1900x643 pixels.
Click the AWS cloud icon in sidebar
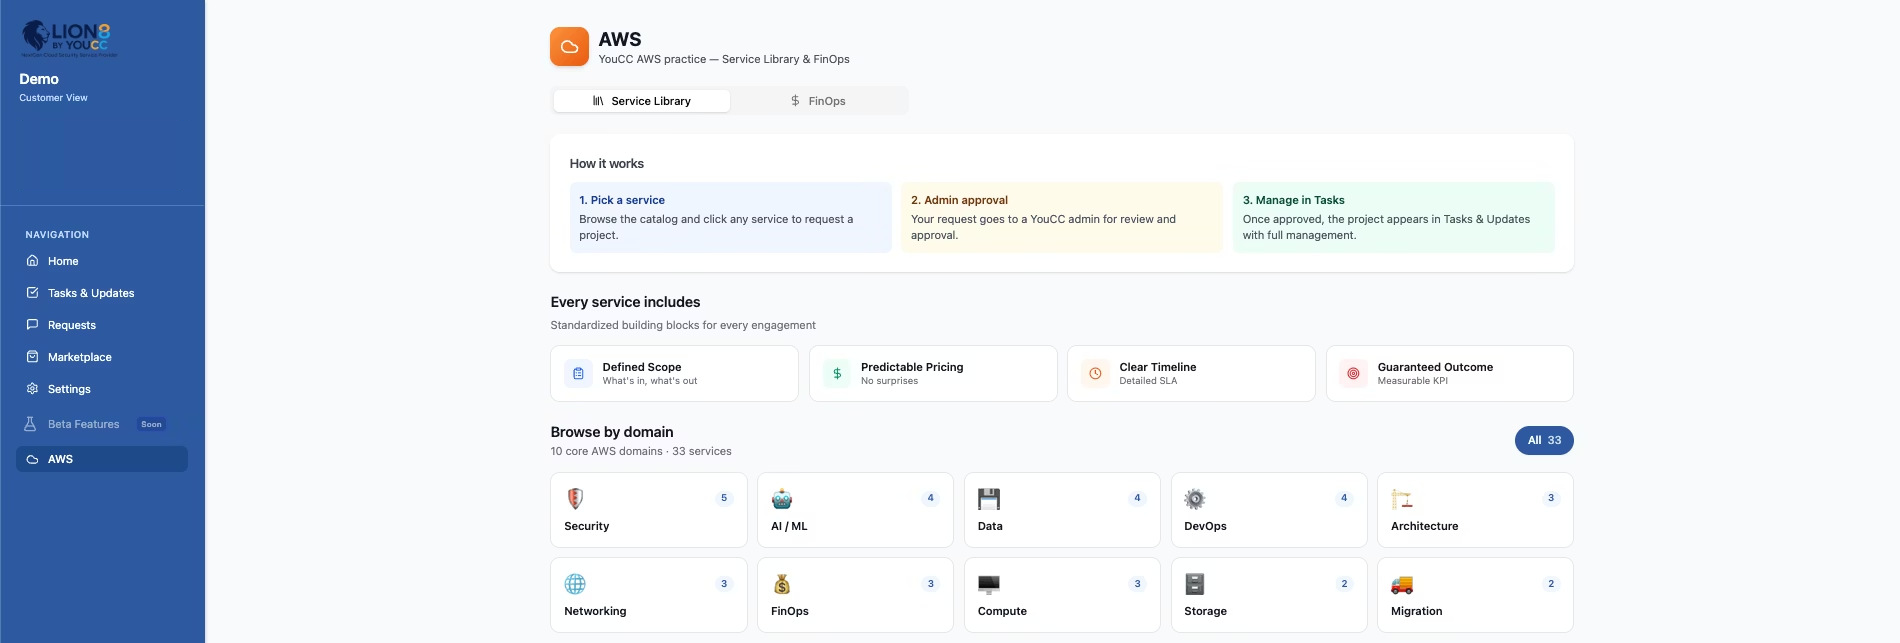(x=32, y=459)
